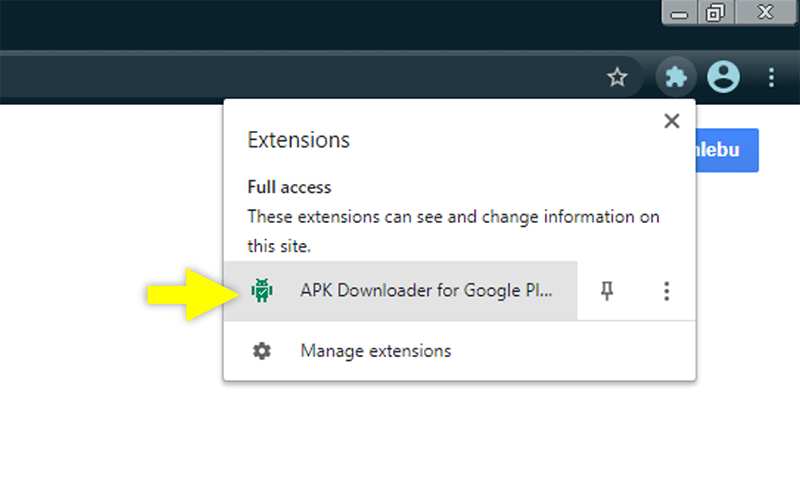Pin APK Downloader to the toolbar
The image size is (800, 501).
coord(607,291)
